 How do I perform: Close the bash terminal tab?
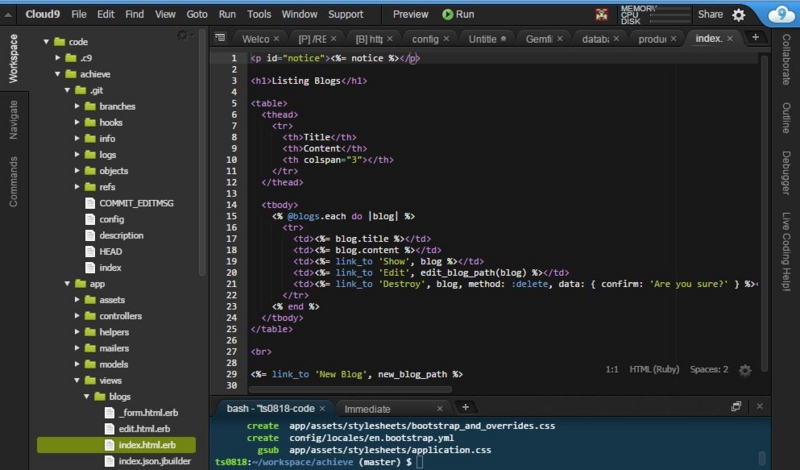coord(322,409)
